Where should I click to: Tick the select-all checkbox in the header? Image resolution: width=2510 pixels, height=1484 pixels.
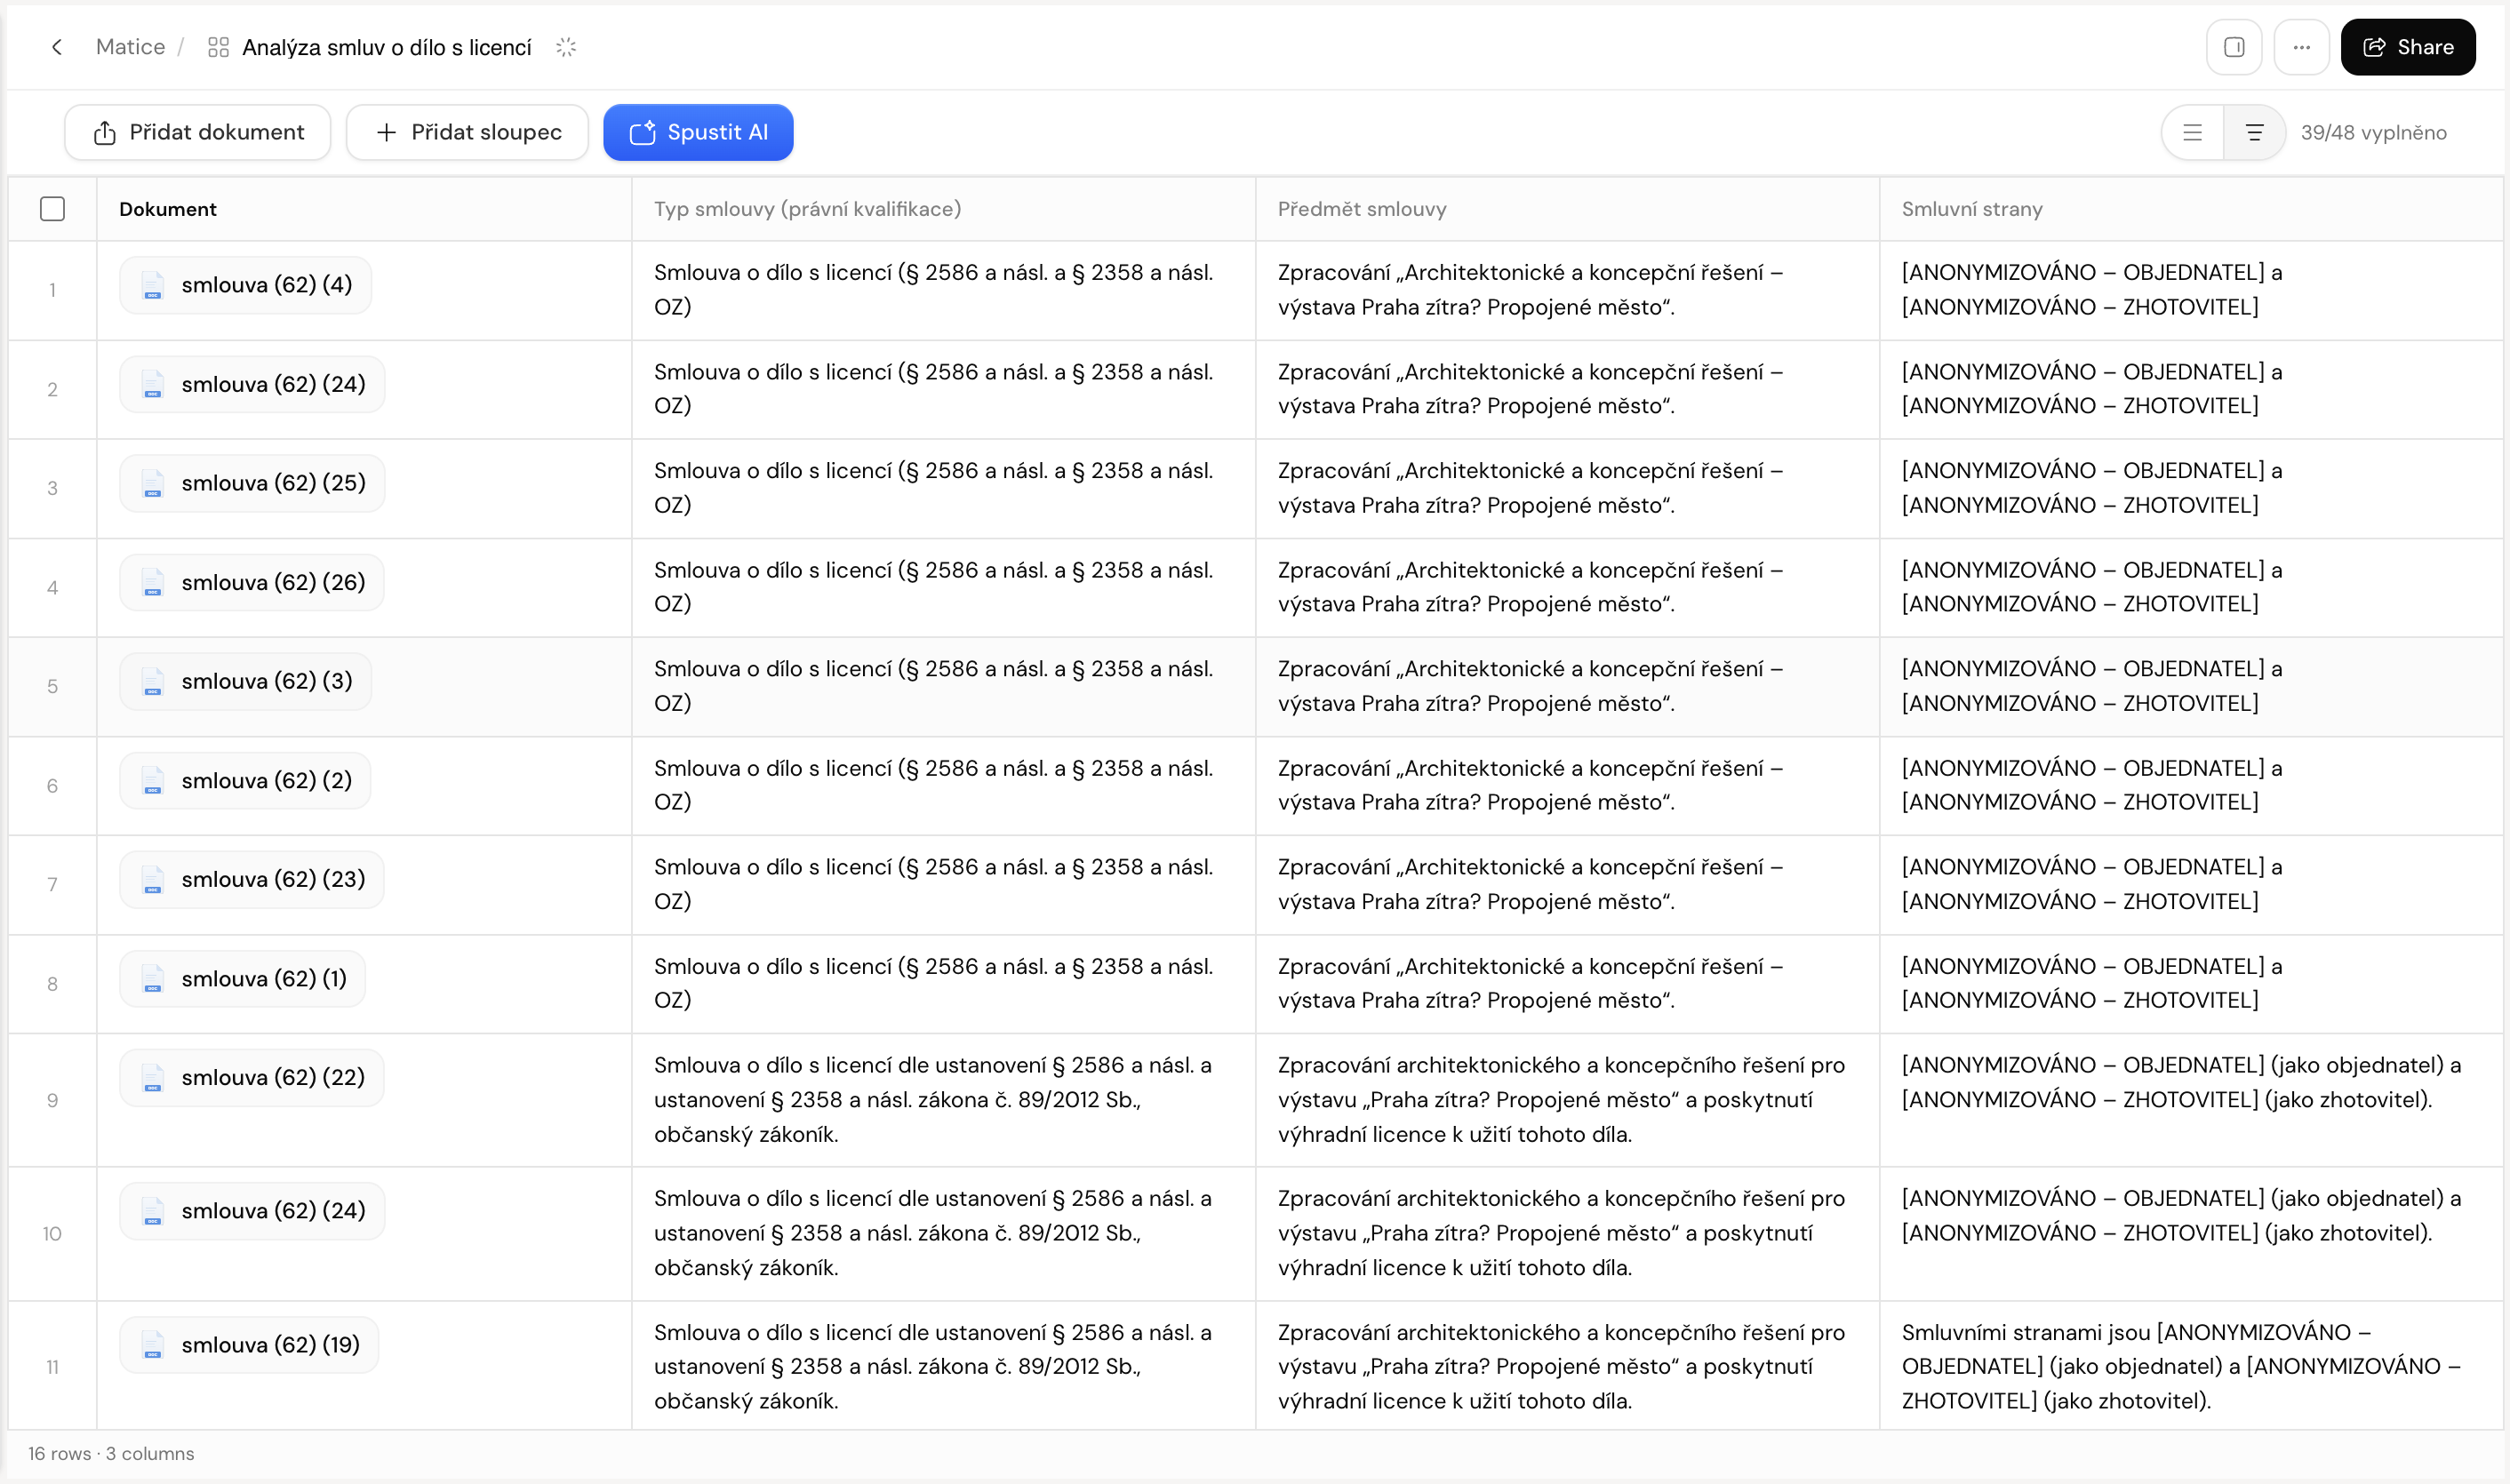(52, 208)
